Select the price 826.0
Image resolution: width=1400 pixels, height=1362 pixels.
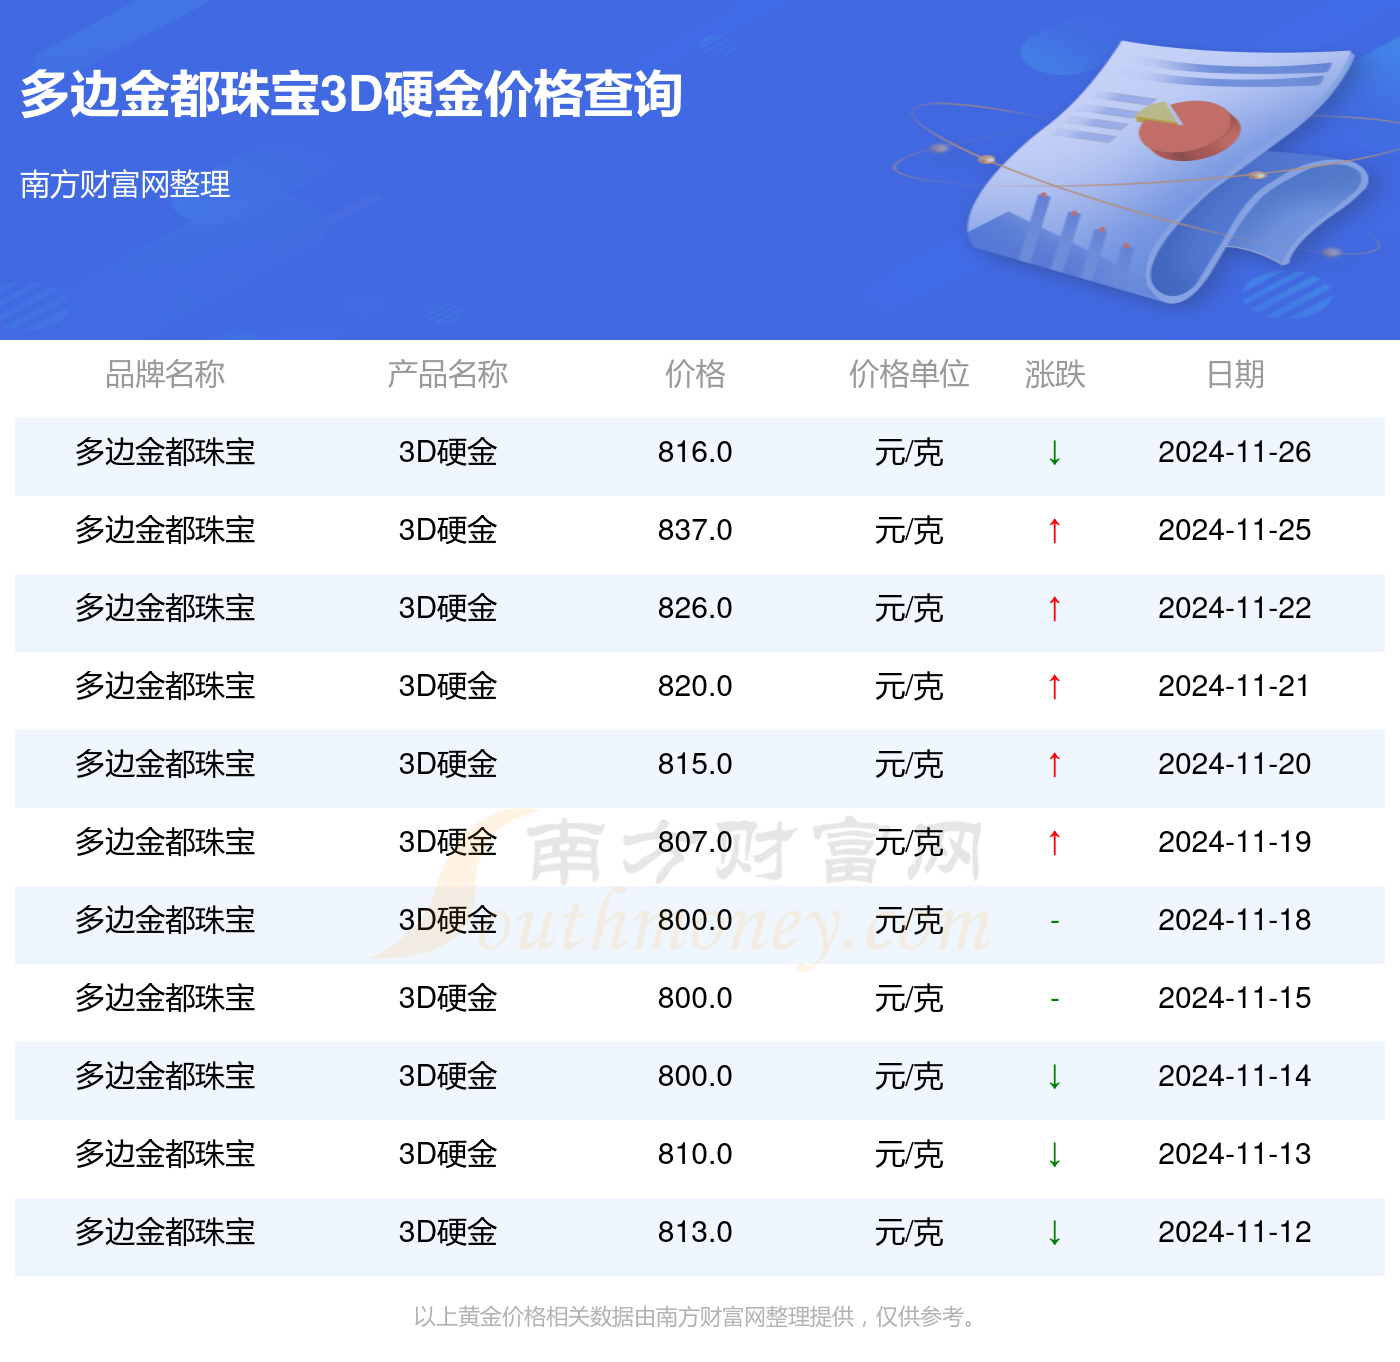point(695,608)
